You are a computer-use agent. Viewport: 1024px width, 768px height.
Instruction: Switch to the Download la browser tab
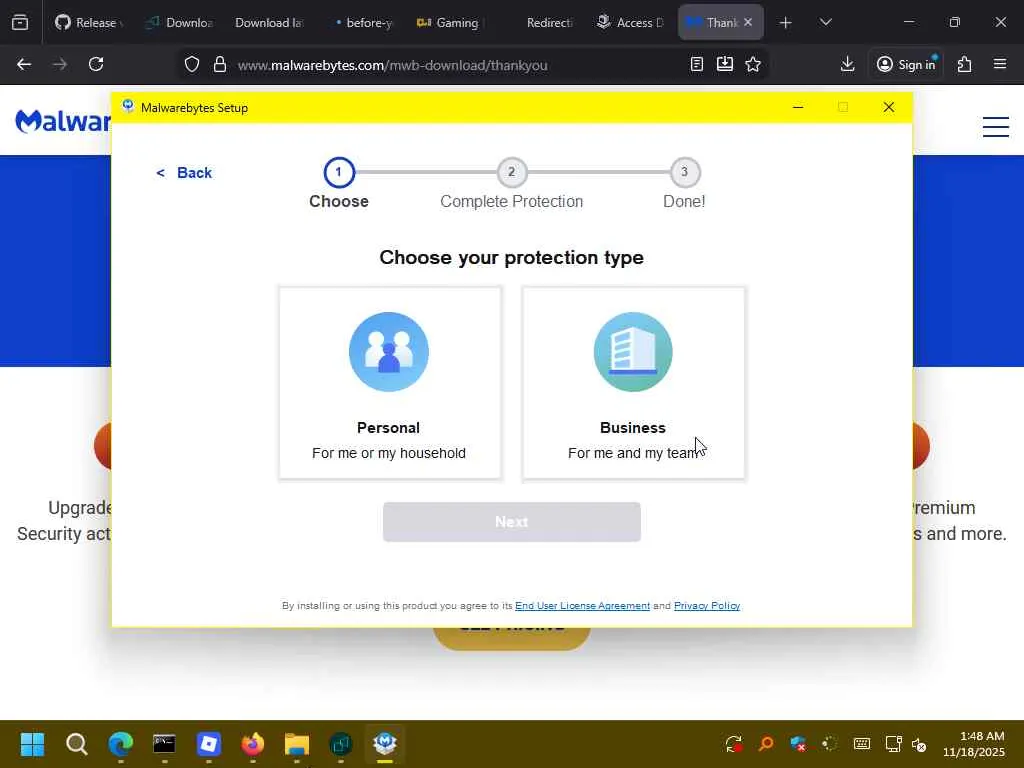point(269,23)
